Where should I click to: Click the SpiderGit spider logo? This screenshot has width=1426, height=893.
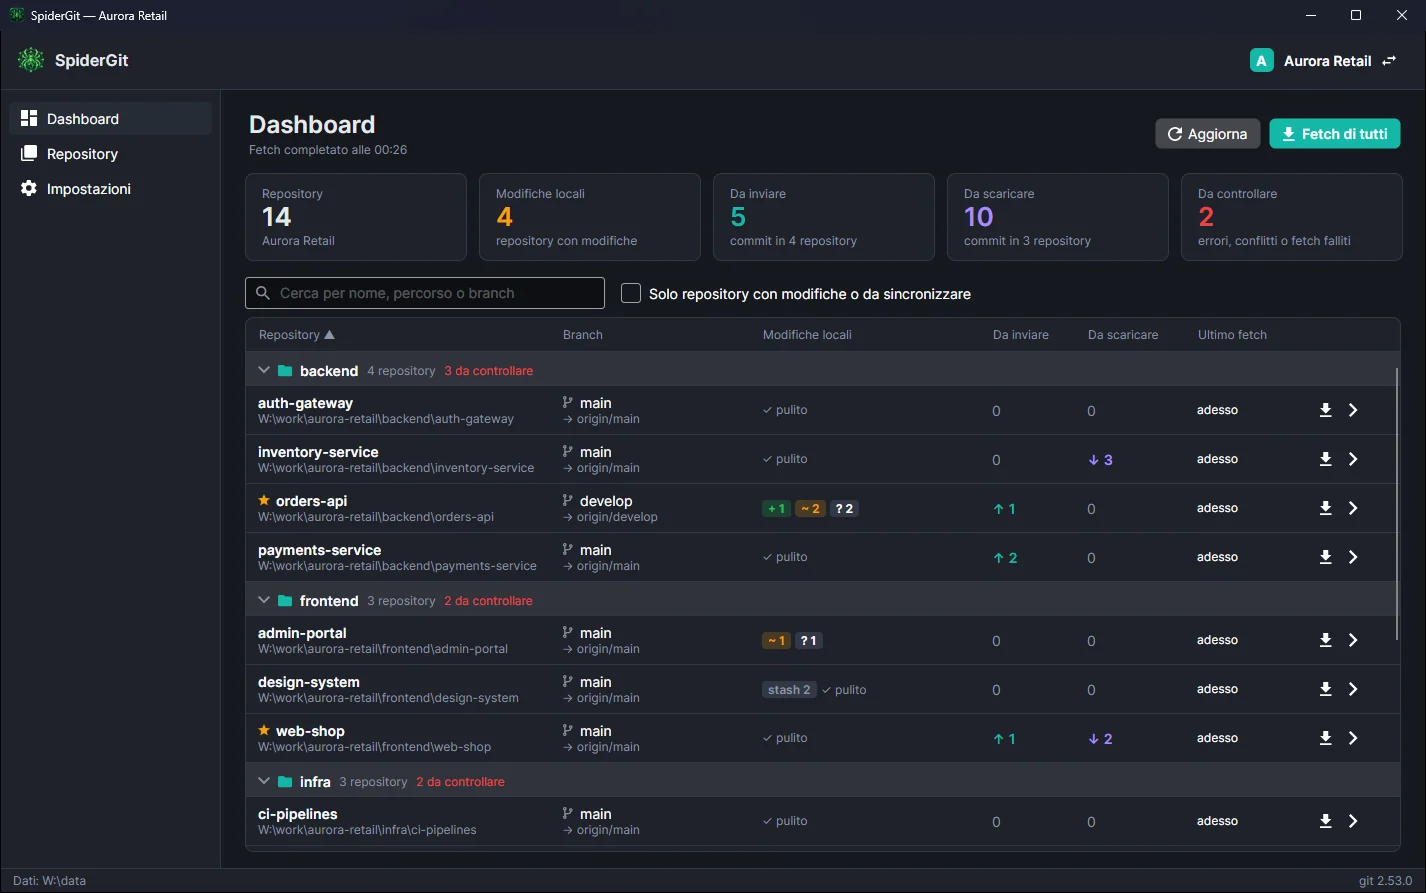click(31, 60)
